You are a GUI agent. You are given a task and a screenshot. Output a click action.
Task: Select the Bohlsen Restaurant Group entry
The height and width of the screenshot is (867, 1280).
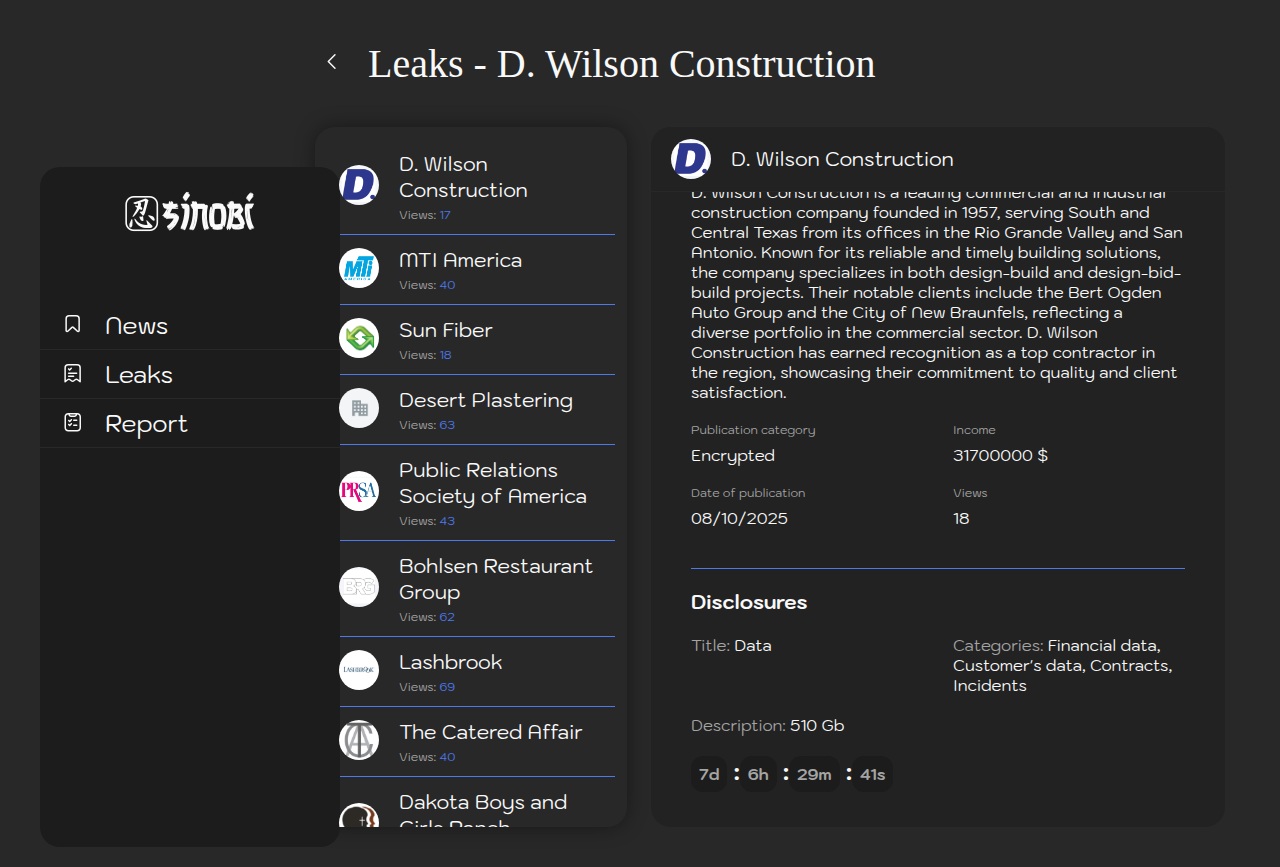(495, 579)
